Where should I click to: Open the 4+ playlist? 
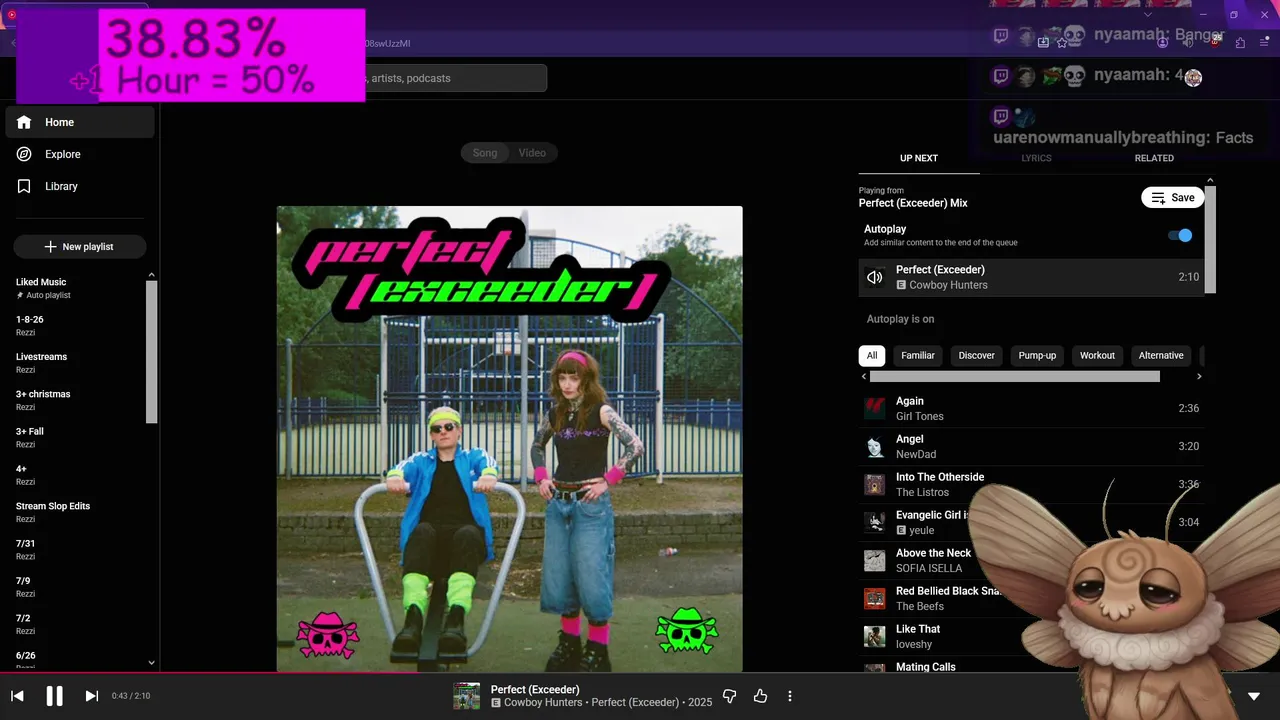pos(78,475)
